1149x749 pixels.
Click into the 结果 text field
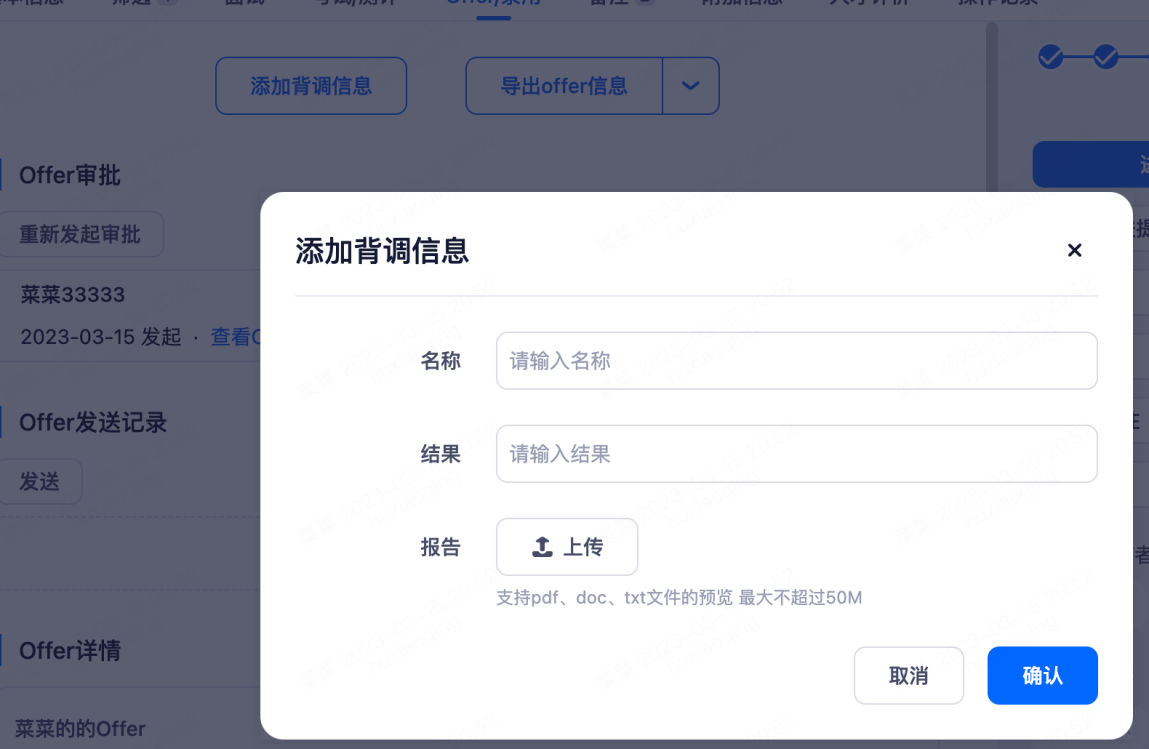click(796, 454)
